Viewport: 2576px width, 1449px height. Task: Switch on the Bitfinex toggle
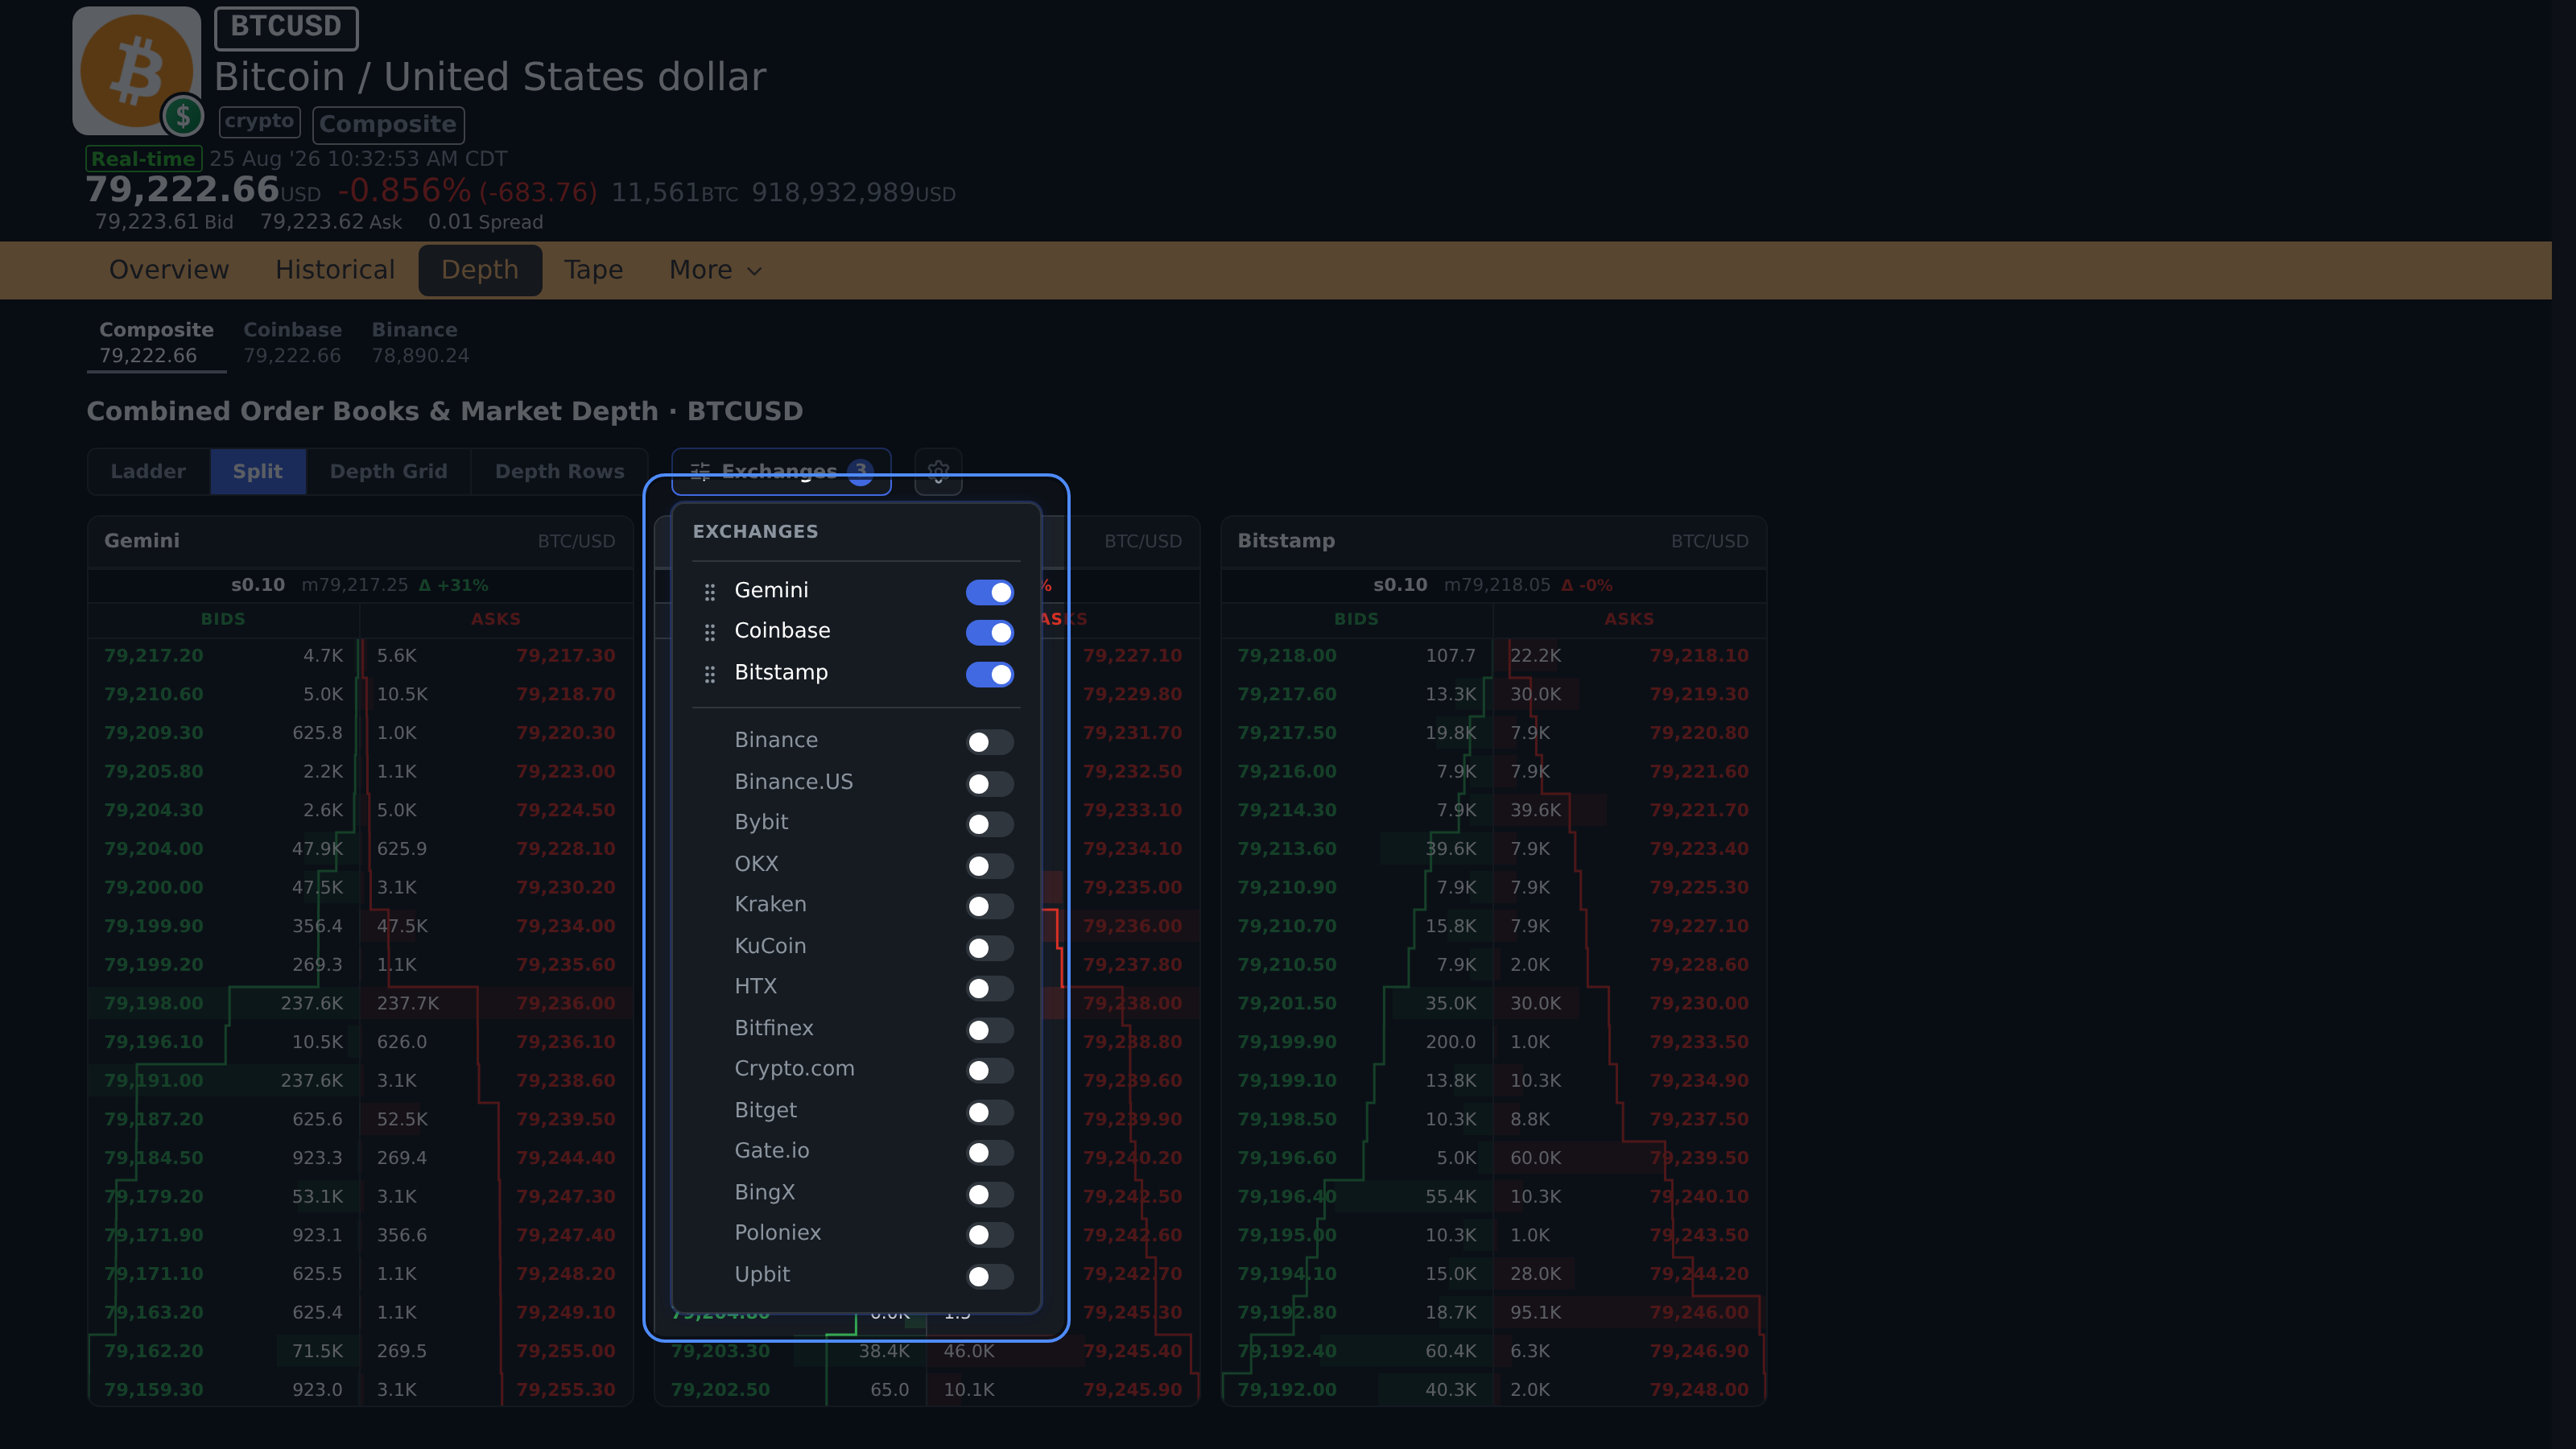989,1030
